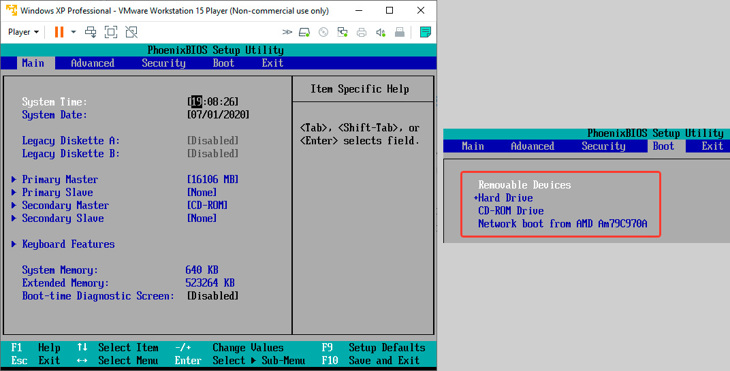The image size is (730, 371).
Task: Click Boot-time Diagnostic Screen Disabled value
Action: pyautogui.click(x=213, y=296)
